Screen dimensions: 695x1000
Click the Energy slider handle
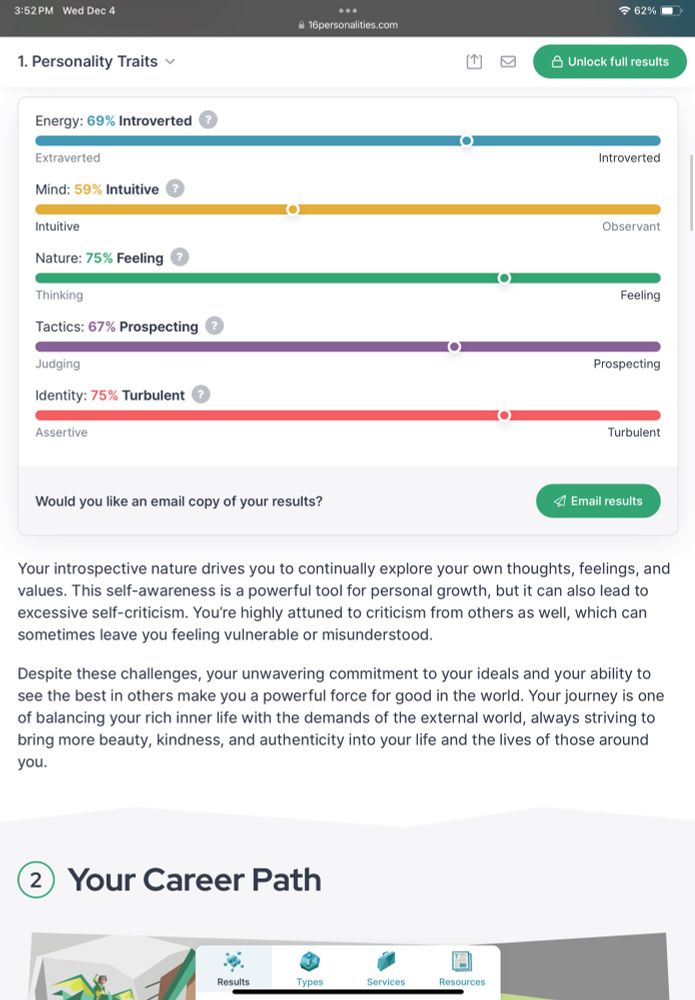466,141
